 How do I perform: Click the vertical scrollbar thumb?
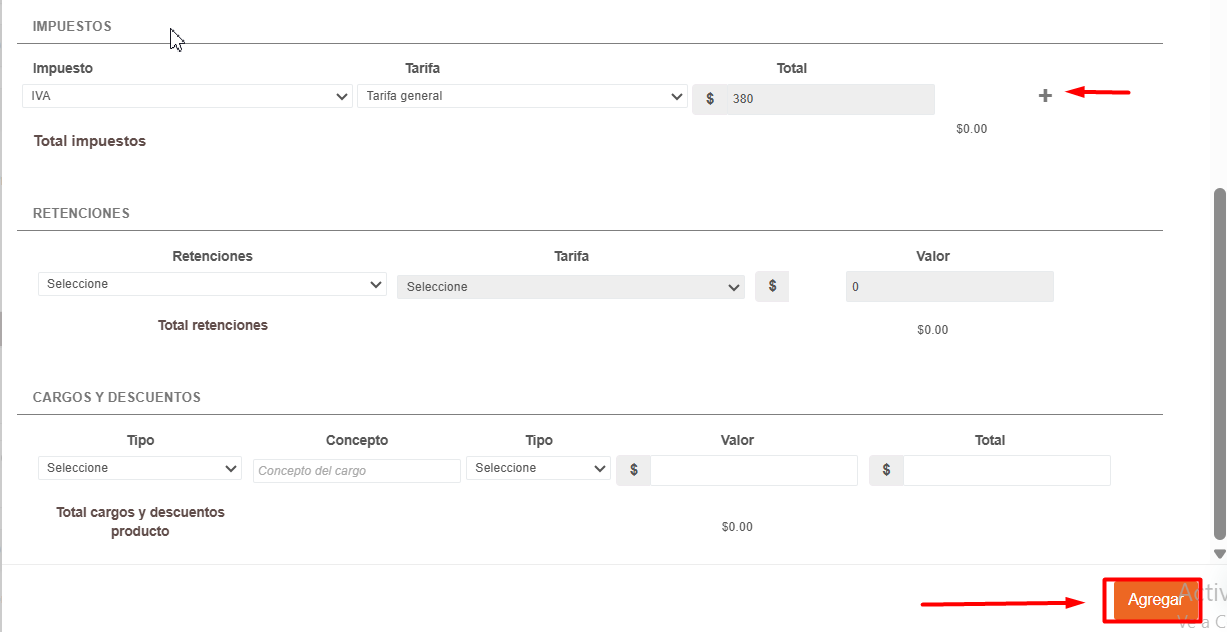tap(1219, 365)
